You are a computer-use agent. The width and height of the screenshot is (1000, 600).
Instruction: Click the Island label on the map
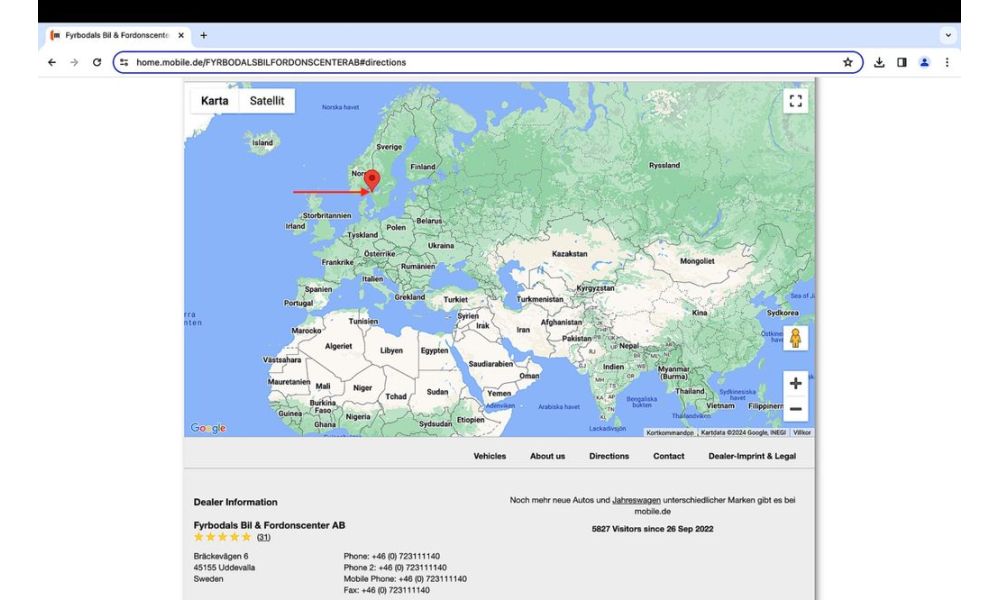(262, 143)
